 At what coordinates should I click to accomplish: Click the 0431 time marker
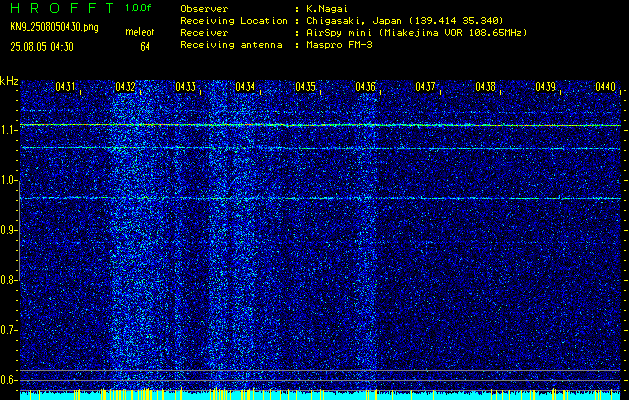point(65,86)
